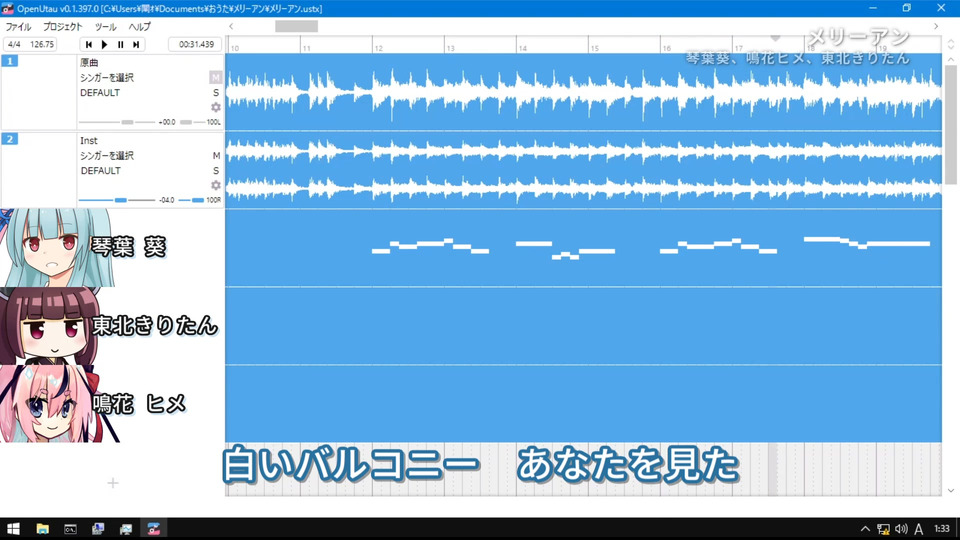Click the view spinner arrows beside the timeline ruler
The height and width of the screenshot is (540, 960).
(x=950, y=44)
